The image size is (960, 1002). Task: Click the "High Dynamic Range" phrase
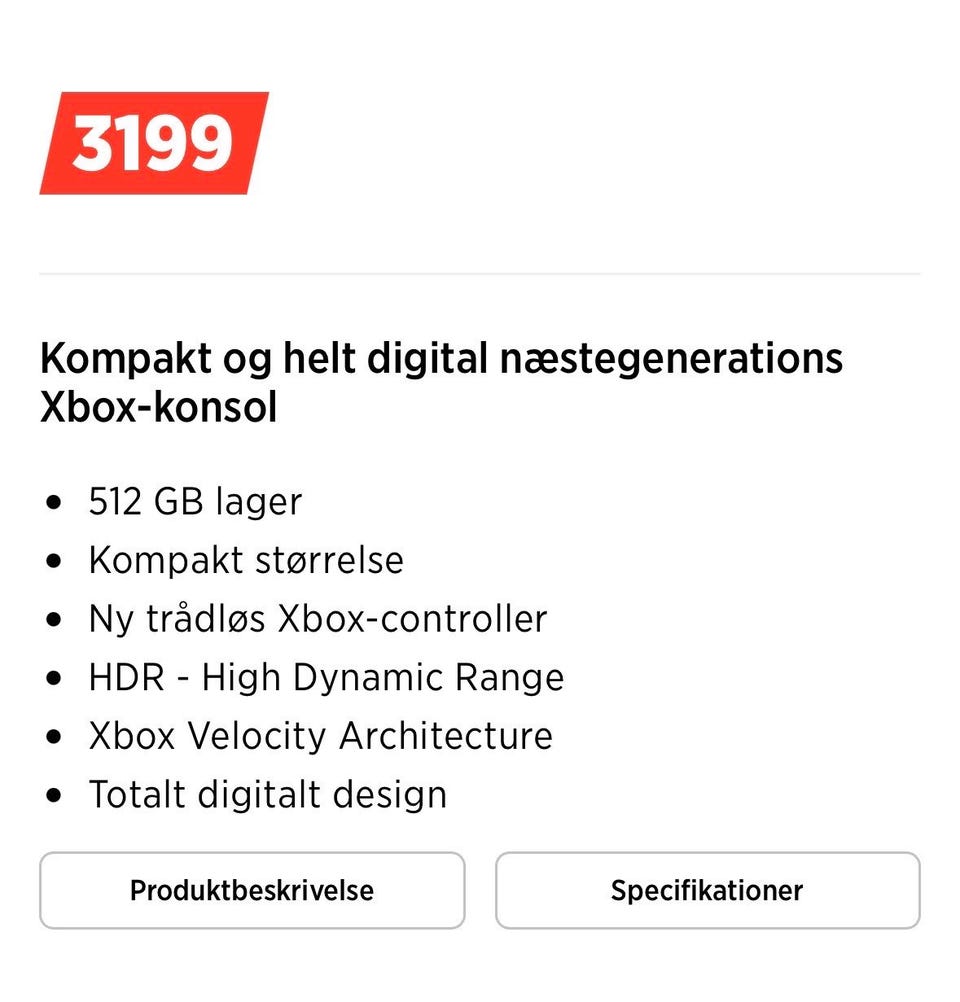click(x=383, y=678)
